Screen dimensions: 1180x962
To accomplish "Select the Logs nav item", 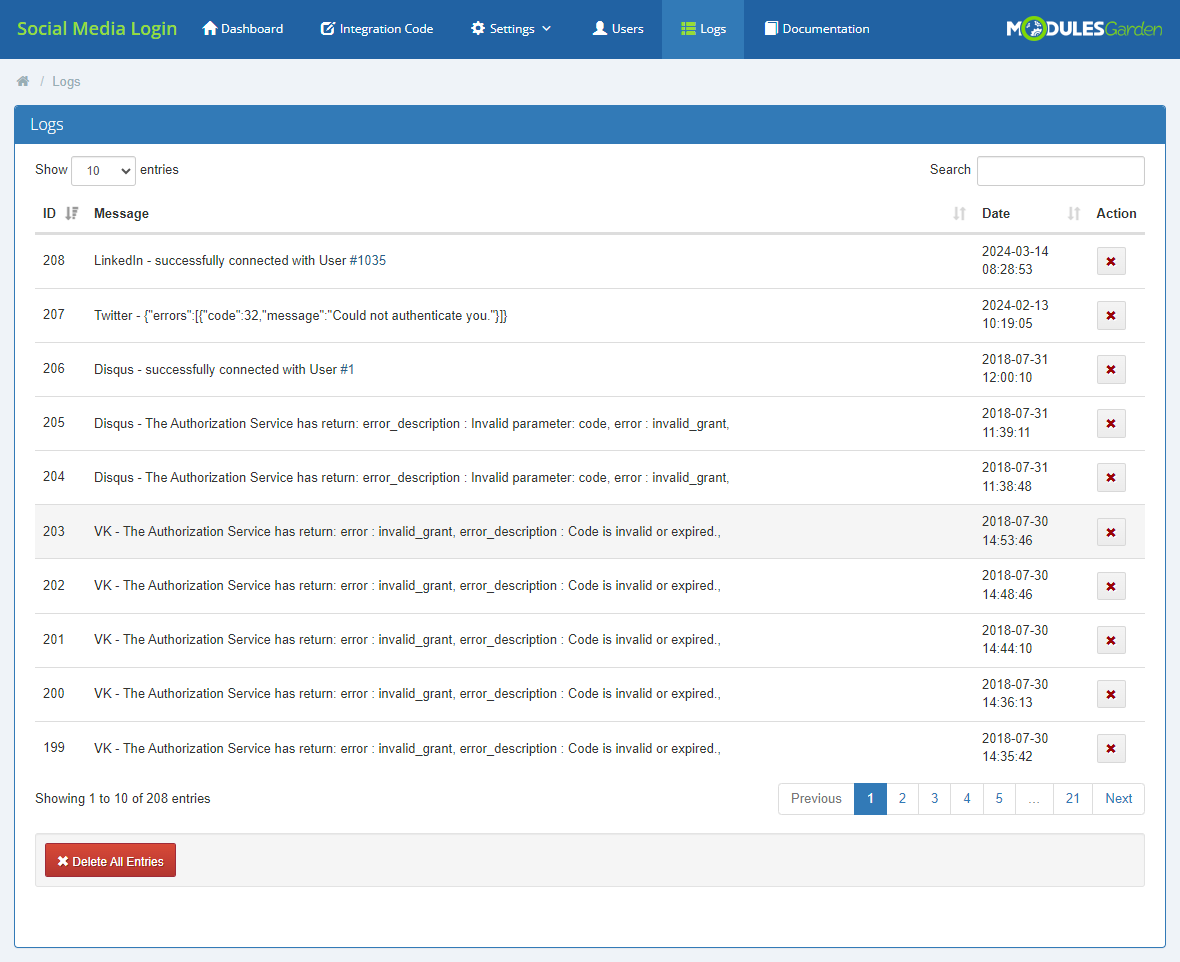I will point(703,29).
